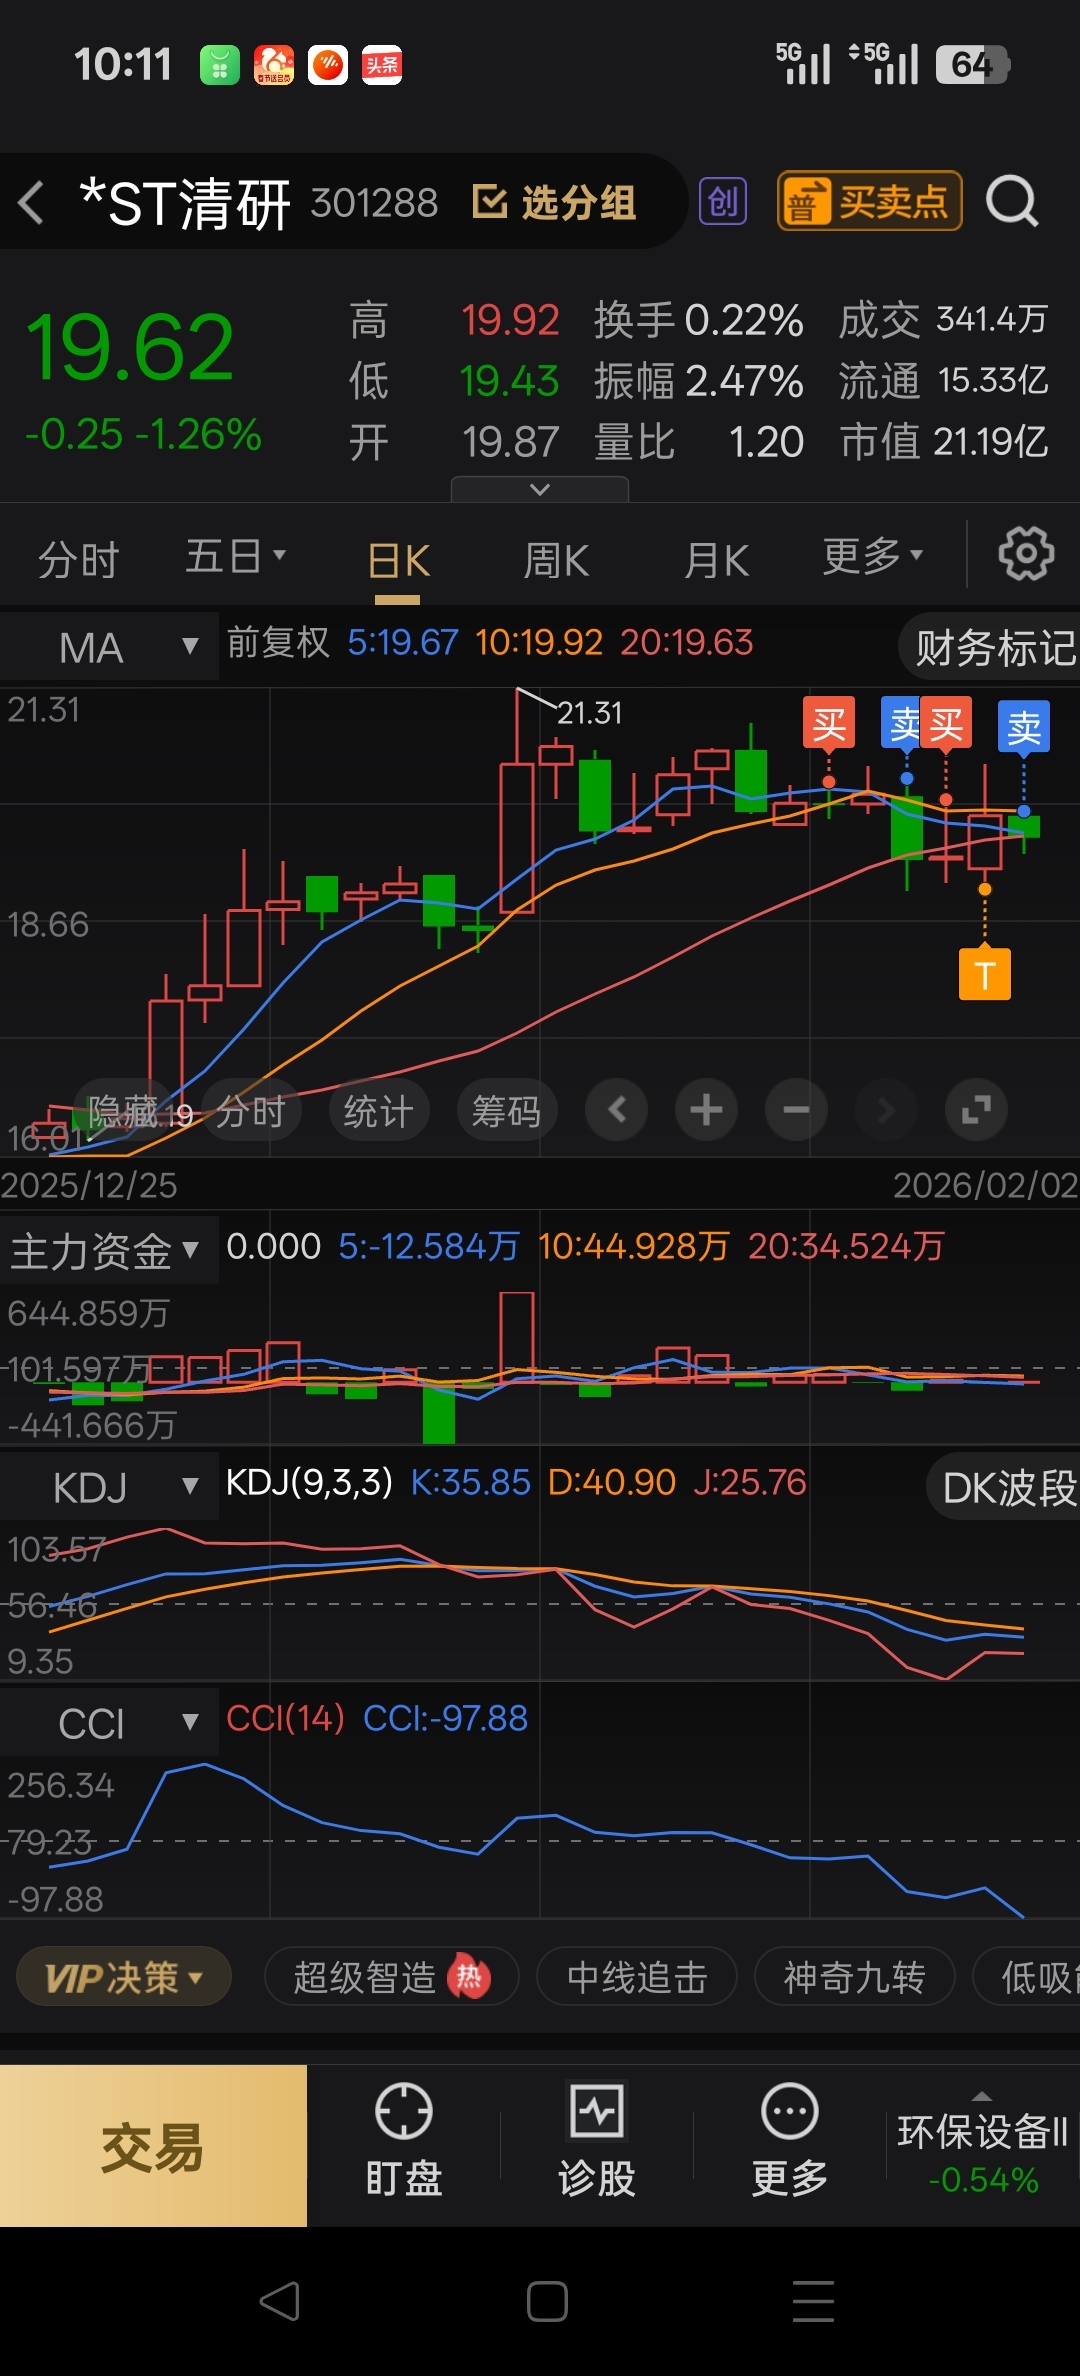Viewport: 1080px width, 2376px height.
Task: Change the 前复权 adjustment mode
Action: pyautogui.click(x=278, y=642)
